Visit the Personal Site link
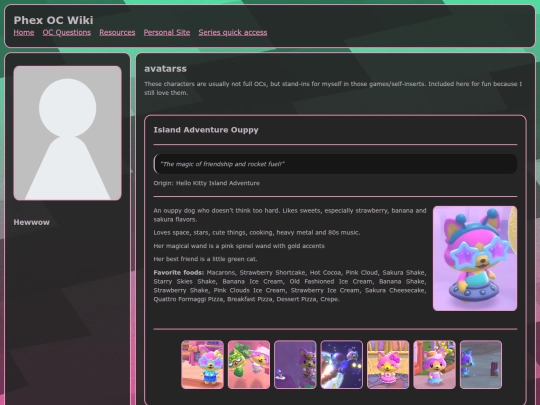 (x=167, y=32)
